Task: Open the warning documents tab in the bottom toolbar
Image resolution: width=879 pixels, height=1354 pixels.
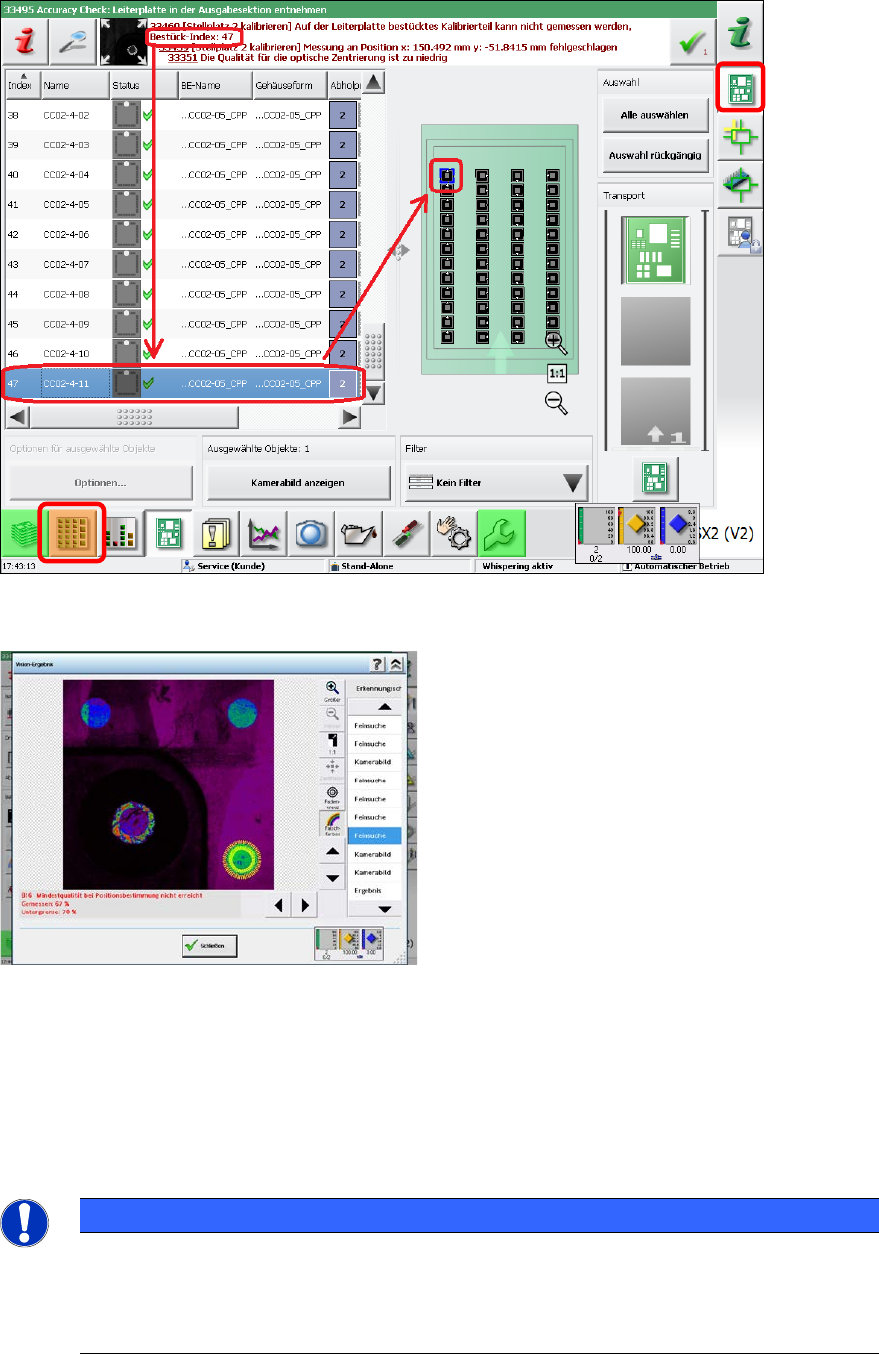Action: tap(217, 532)
